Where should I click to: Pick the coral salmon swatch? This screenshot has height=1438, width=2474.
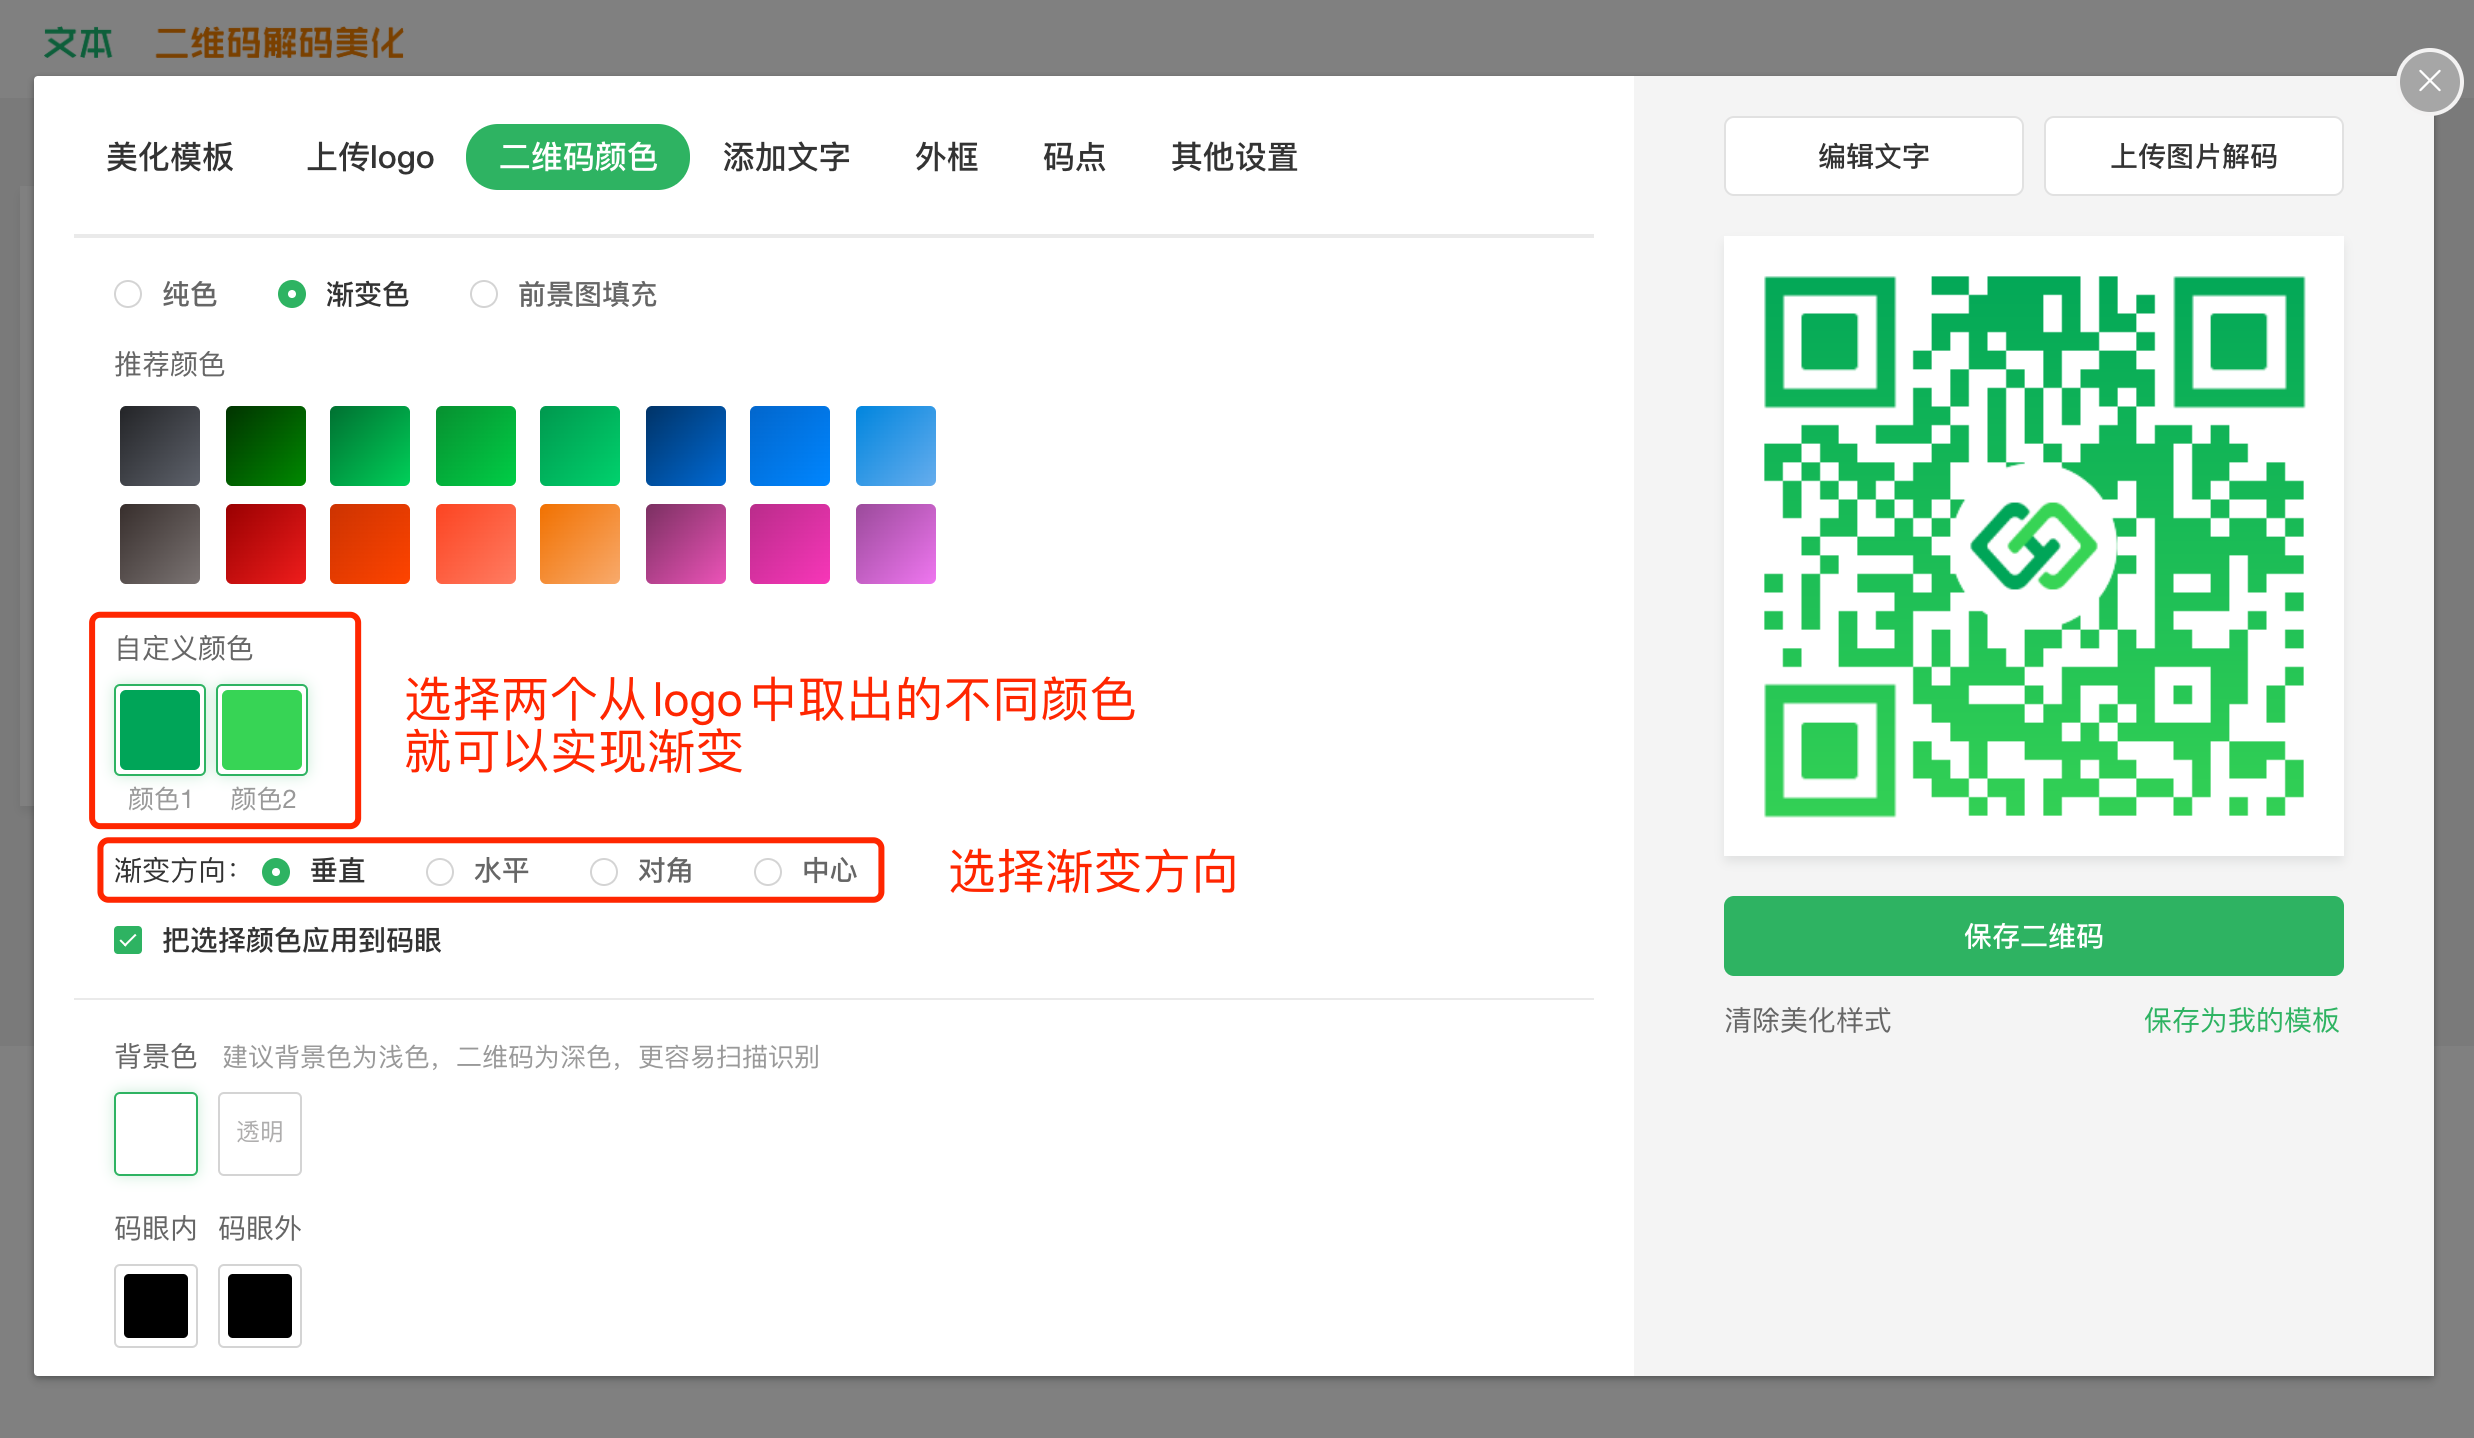point(476,544)
